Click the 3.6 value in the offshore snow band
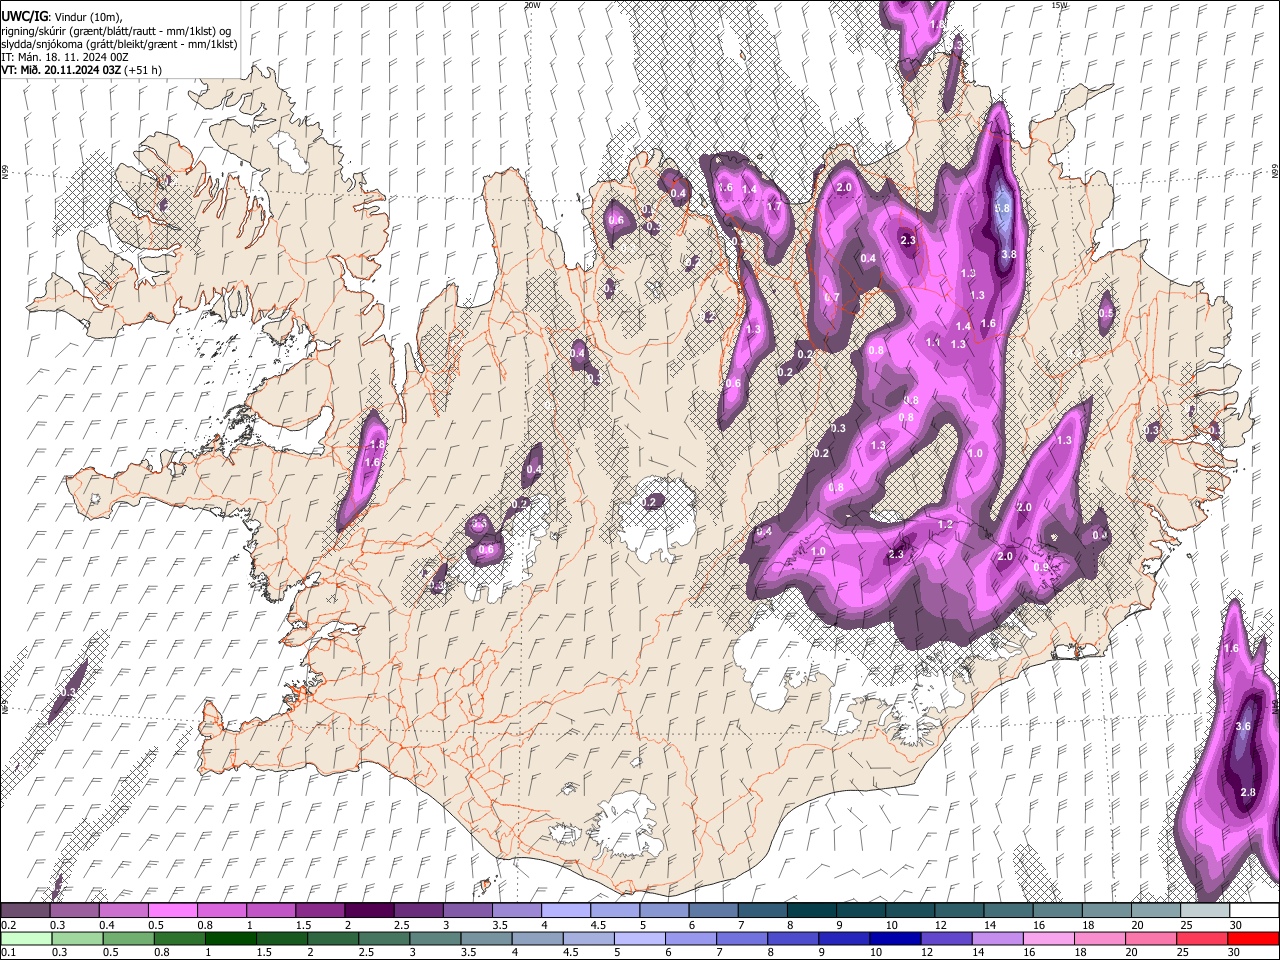Image resolution: width=1280 pixels, height=960 pixels. tap(1243, 726)
